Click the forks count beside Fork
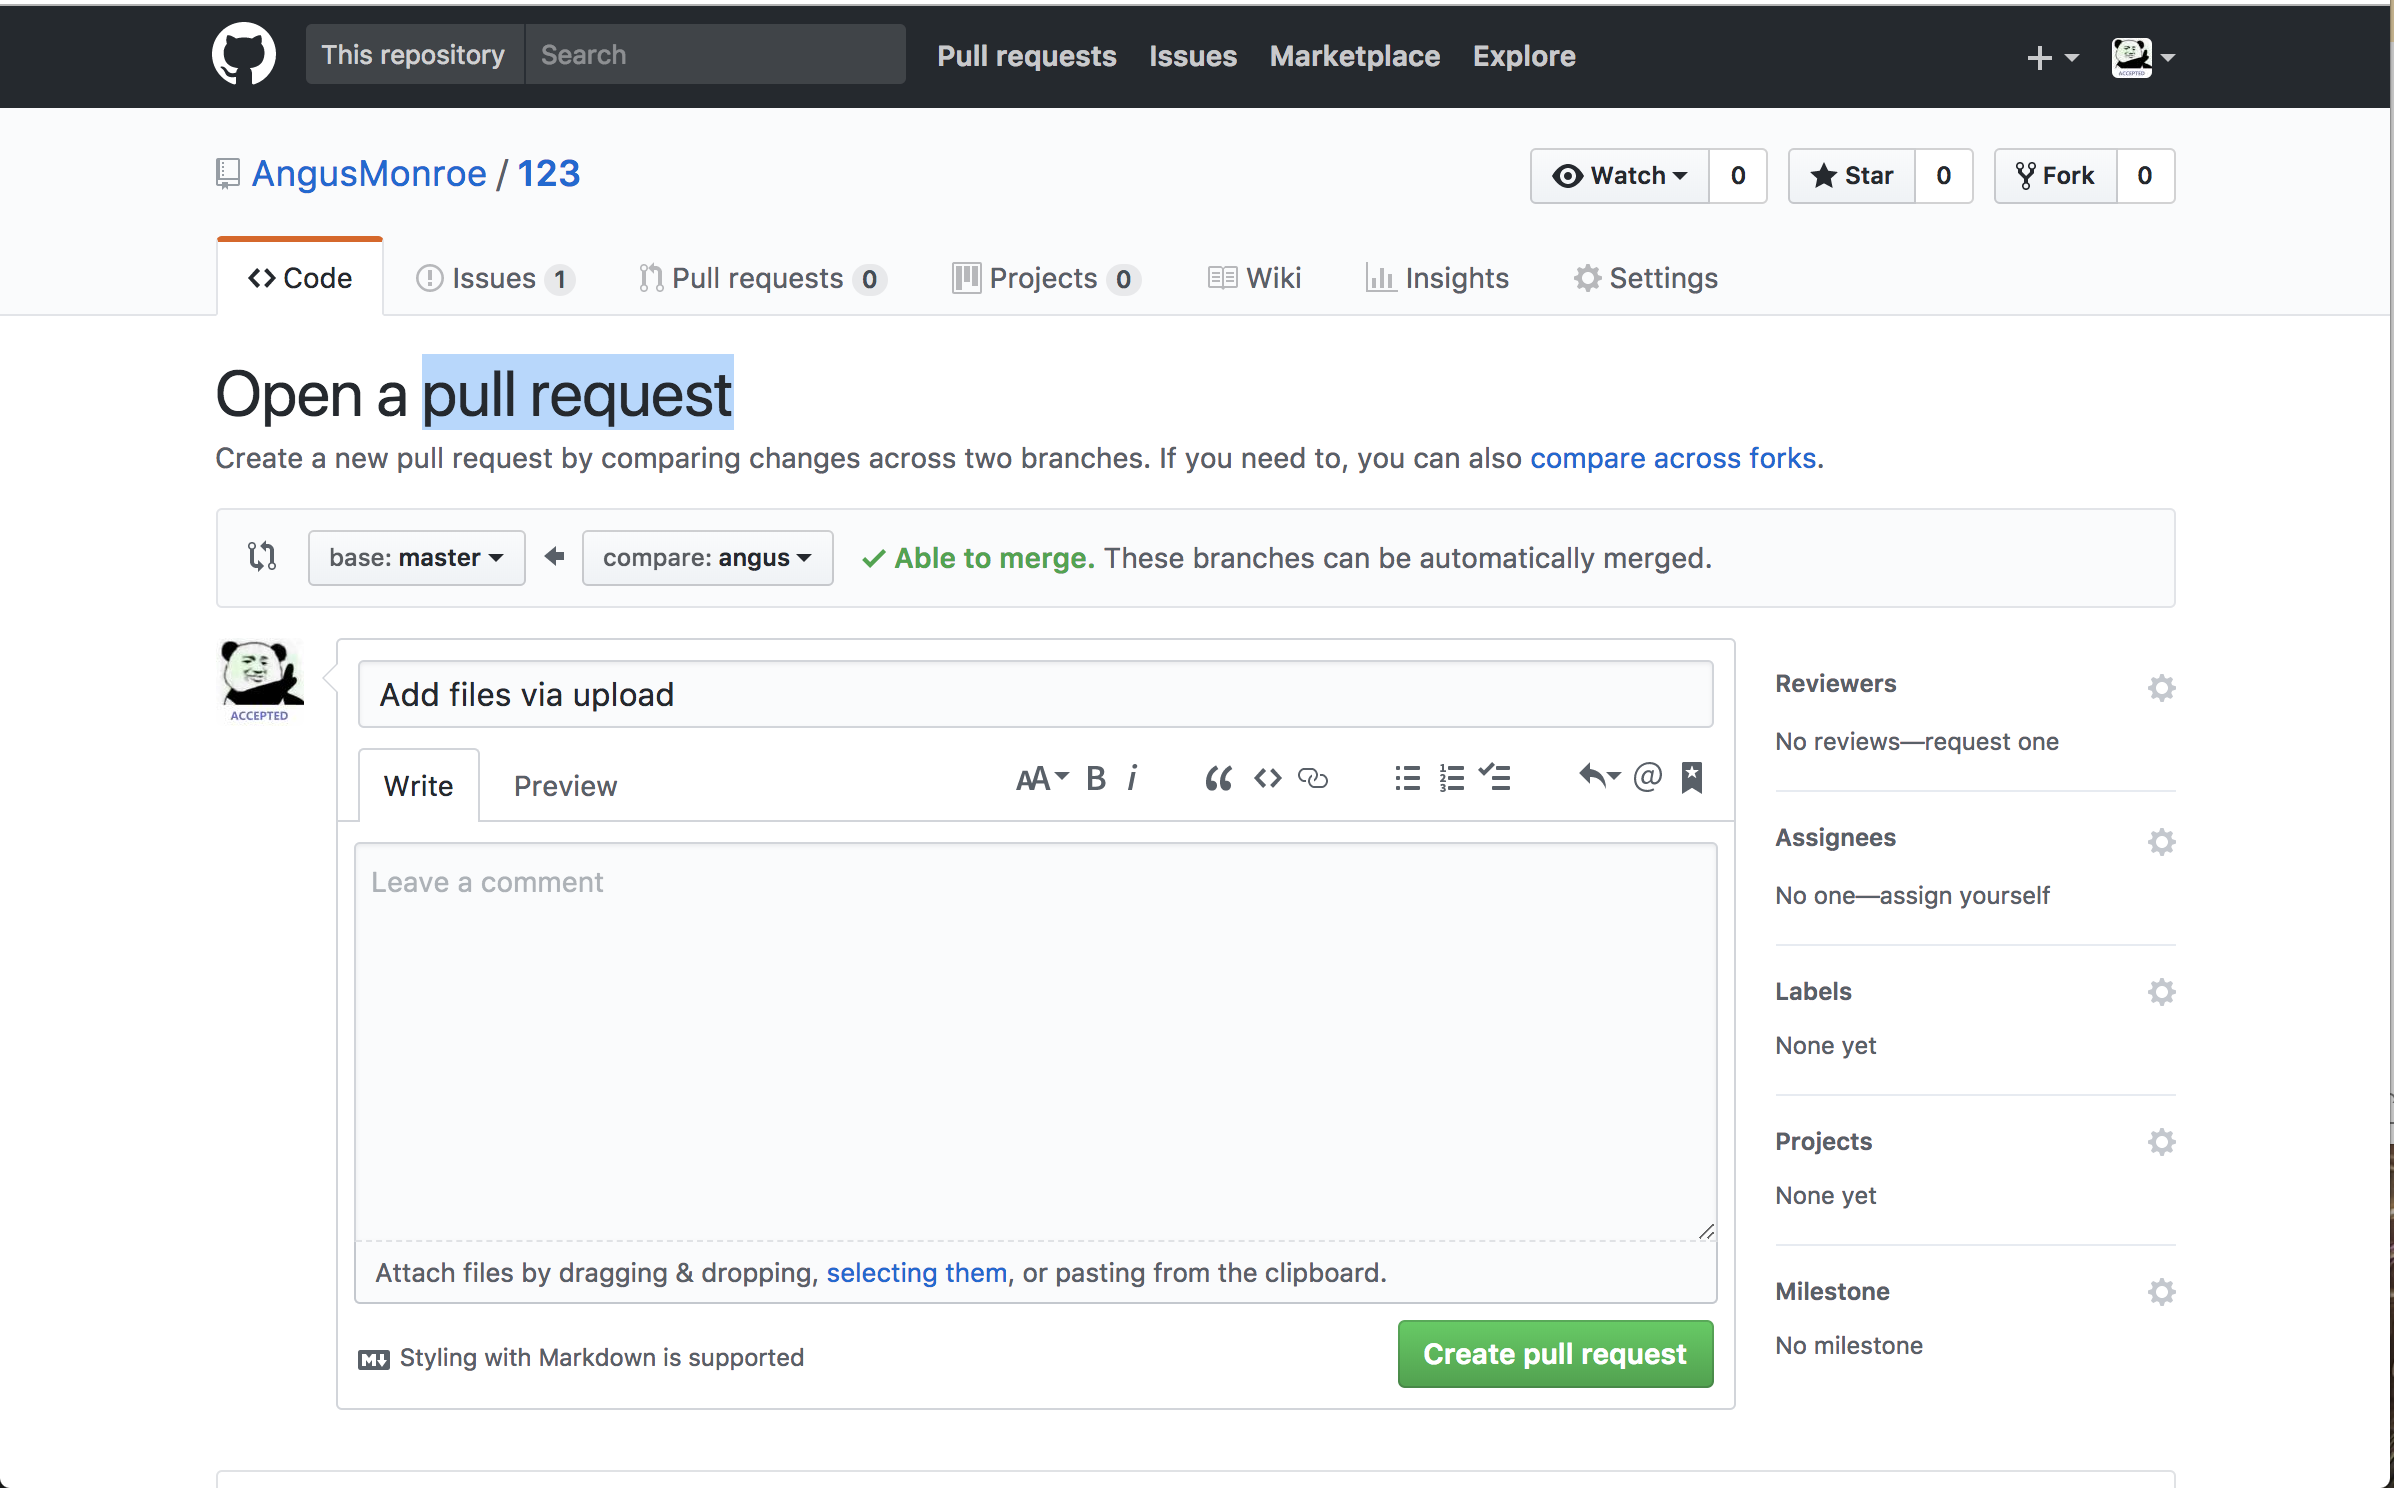This screenshot has height=1488, width=2394. (2145, 176)
